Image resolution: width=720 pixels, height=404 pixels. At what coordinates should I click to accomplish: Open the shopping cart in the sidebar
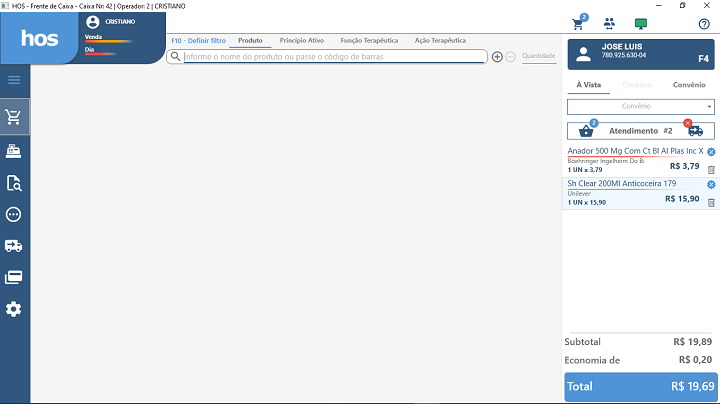pyautogui.click(x=14, y=117)
